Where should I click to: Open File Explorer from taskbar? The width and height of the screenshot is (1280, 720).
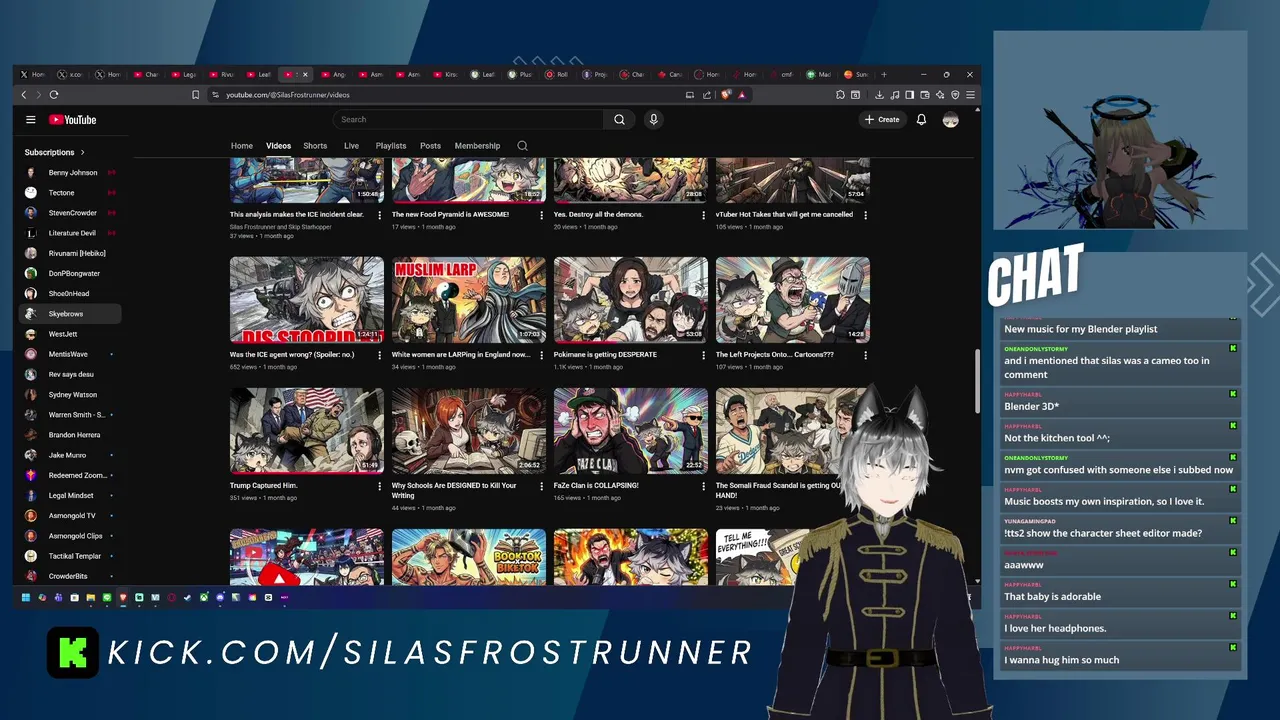91,598
